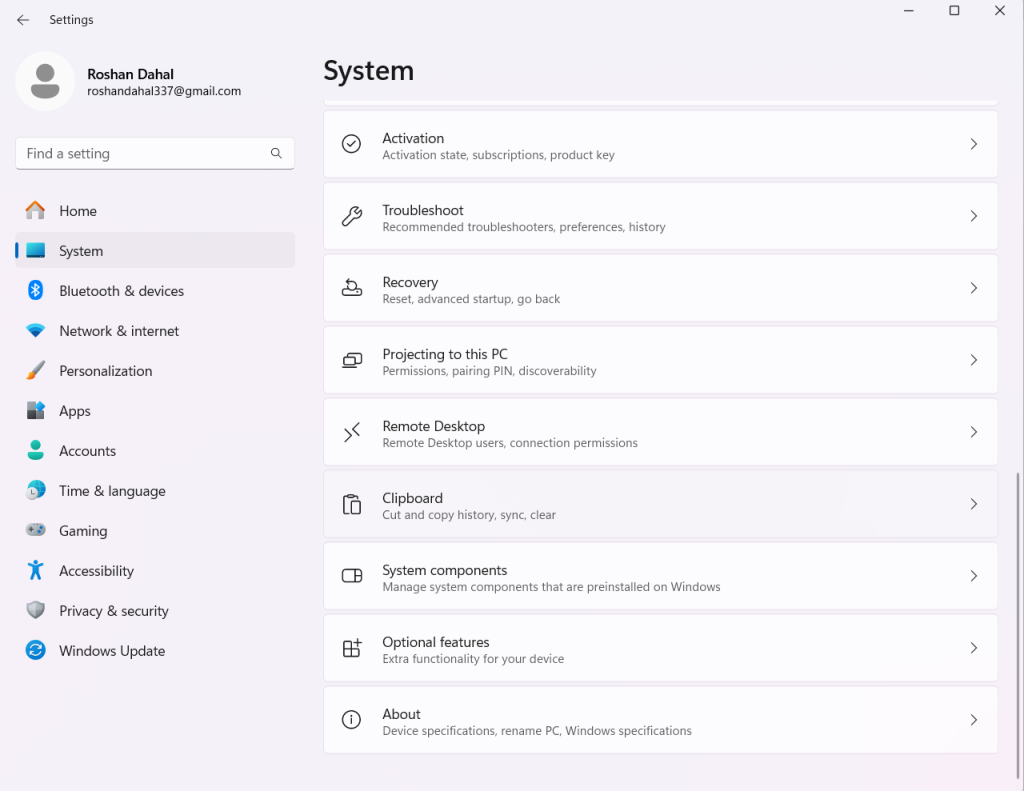The width and height of the screenshot is (1024, 791).
Task: Click the Troubleshoot wrench icon
Action: [351, 216]
